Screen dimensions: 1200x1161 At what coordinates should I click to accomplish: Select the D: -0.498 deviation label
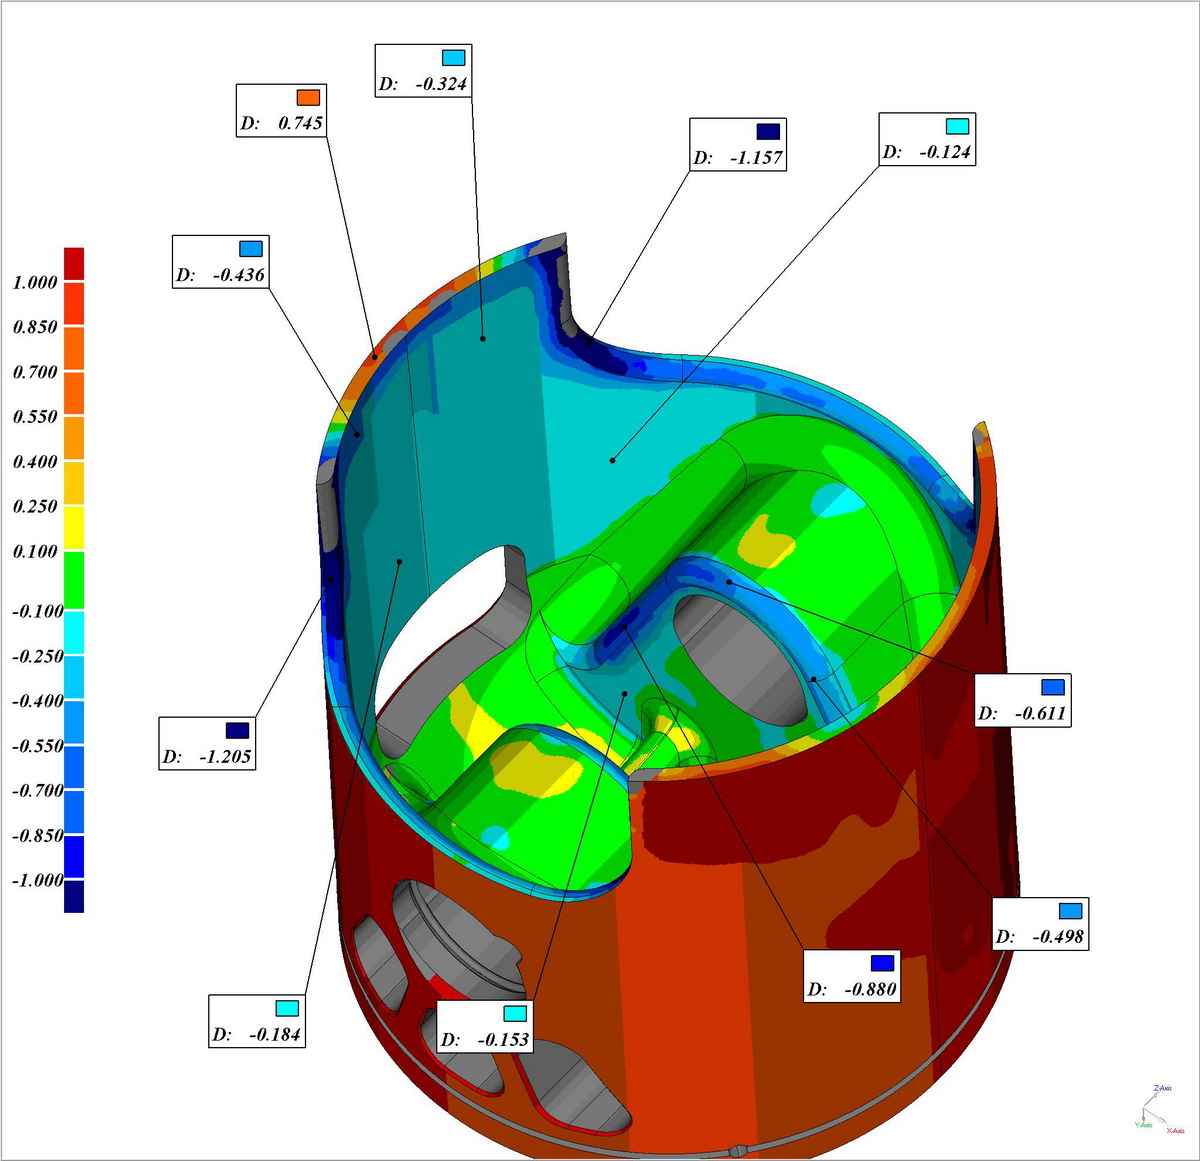[x=1040, y=924]
